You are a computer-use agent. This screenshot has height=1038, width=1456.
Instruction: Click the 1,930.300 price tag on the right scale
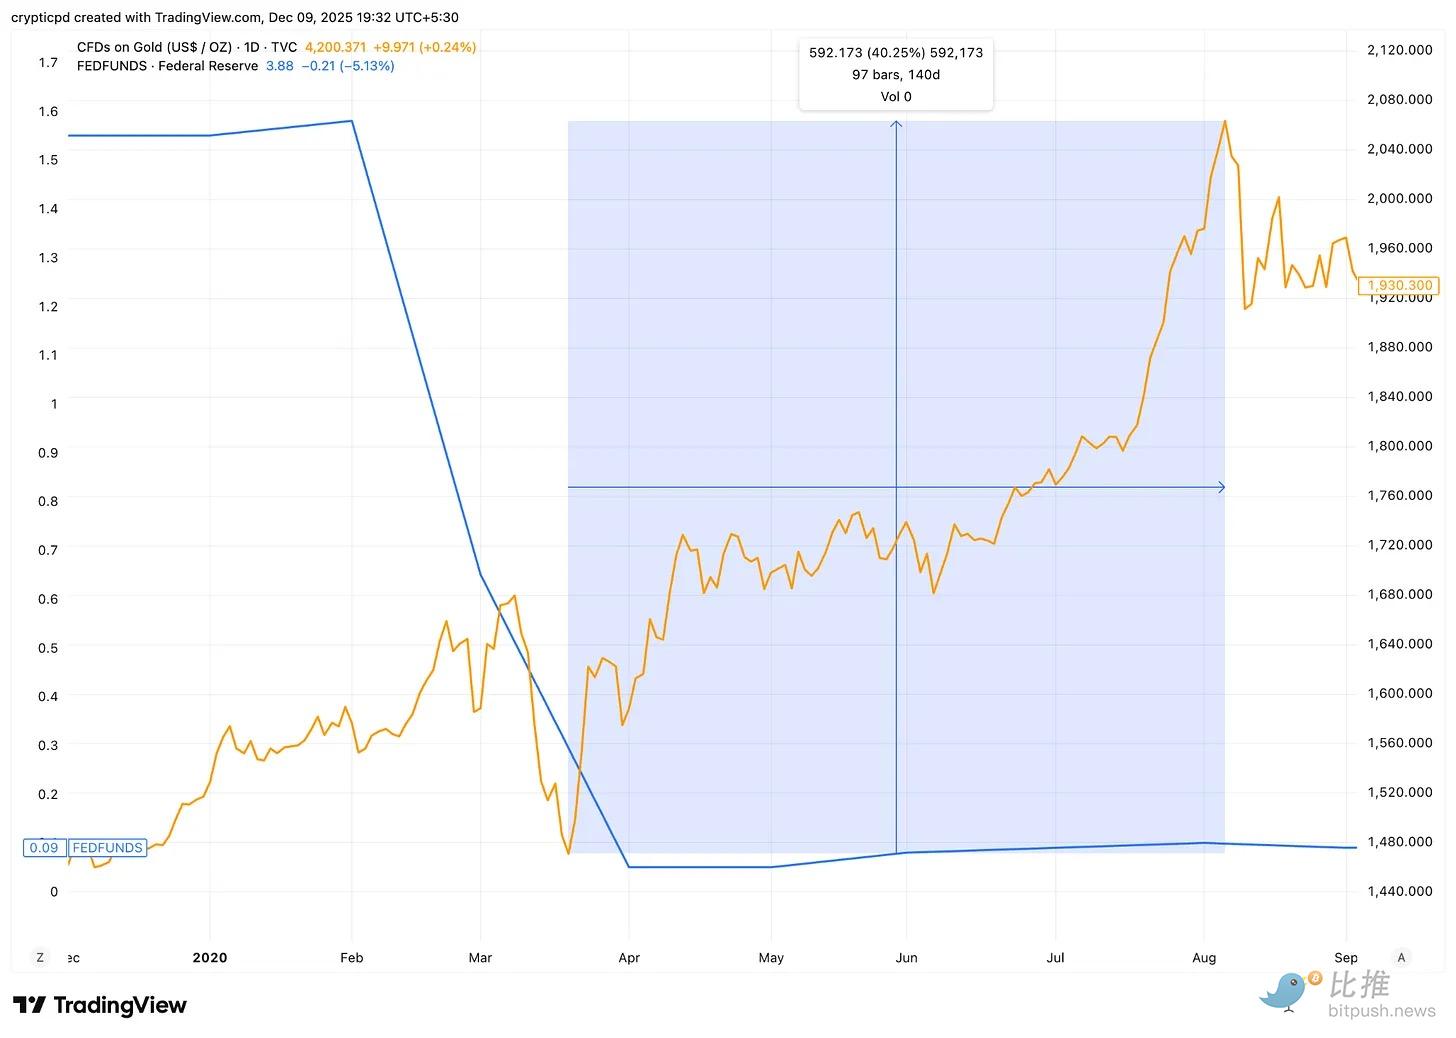[1399, 285]
